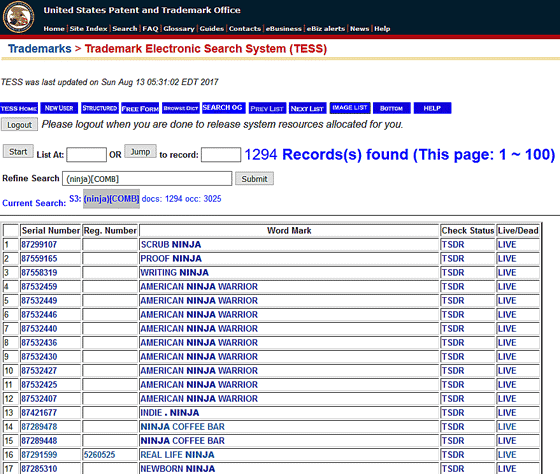Focus the Refine Search text box
This screenshot has width=560, height=474.
[x=147, y=179]
